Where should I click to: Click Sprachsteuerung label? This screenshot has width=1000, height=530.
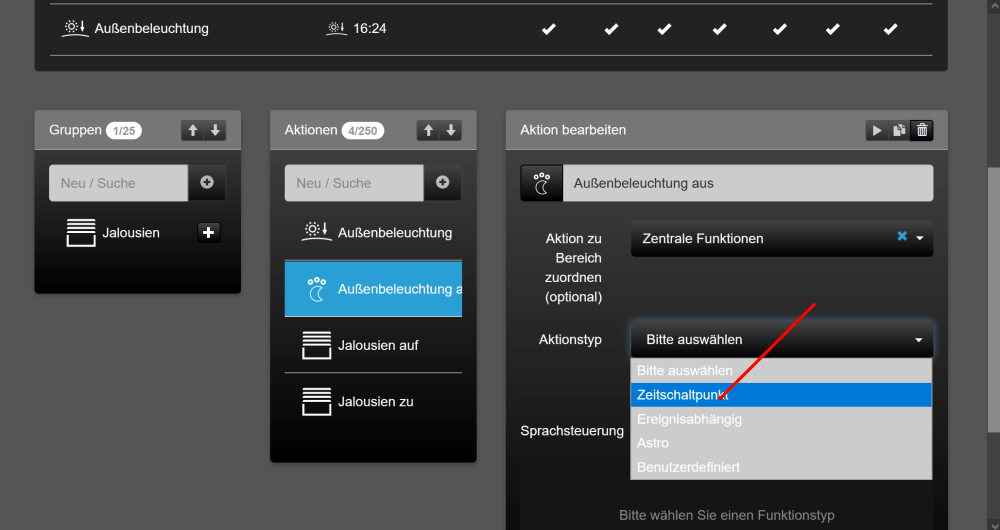(x=572, y=431)
